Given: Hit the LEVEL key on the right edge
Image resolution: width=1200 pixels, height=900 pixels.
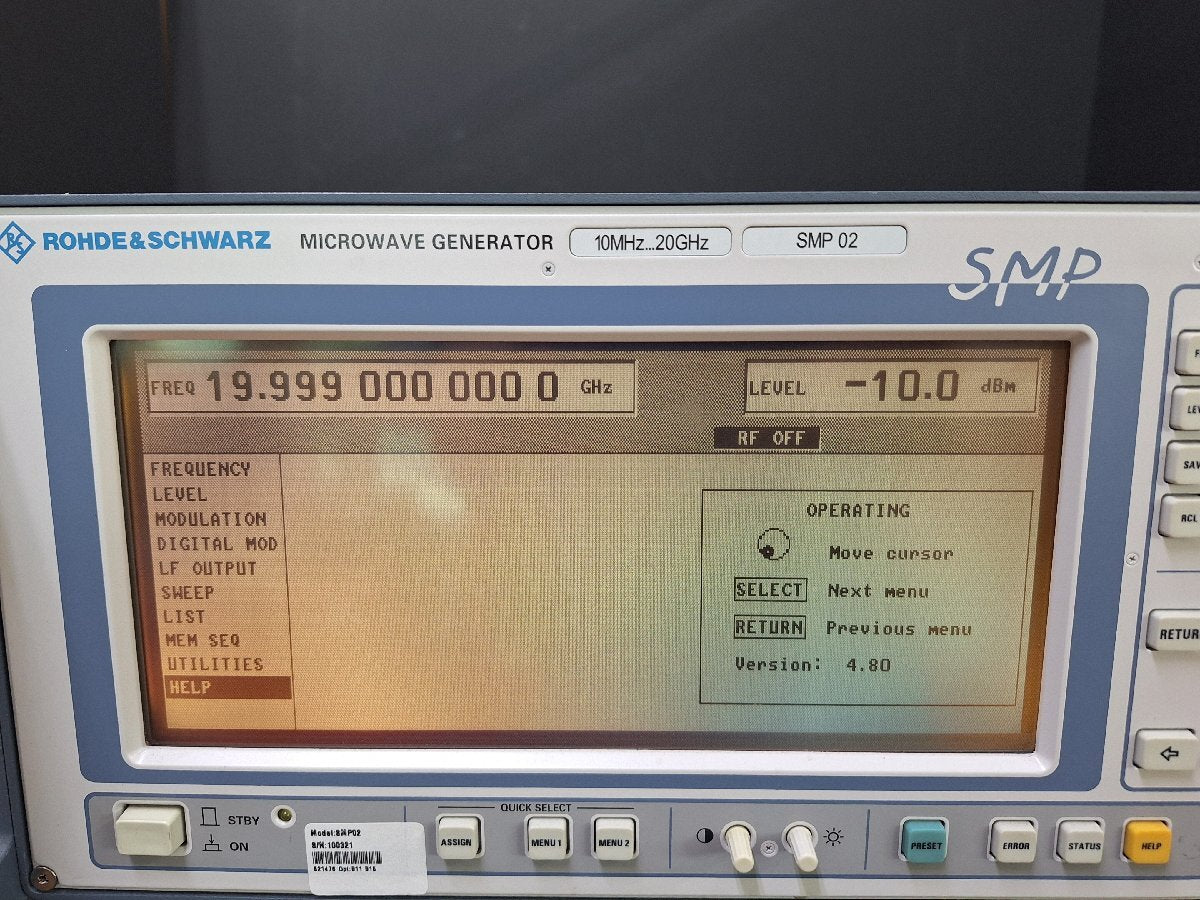Looking at the screenshot, I should 1187,408.
